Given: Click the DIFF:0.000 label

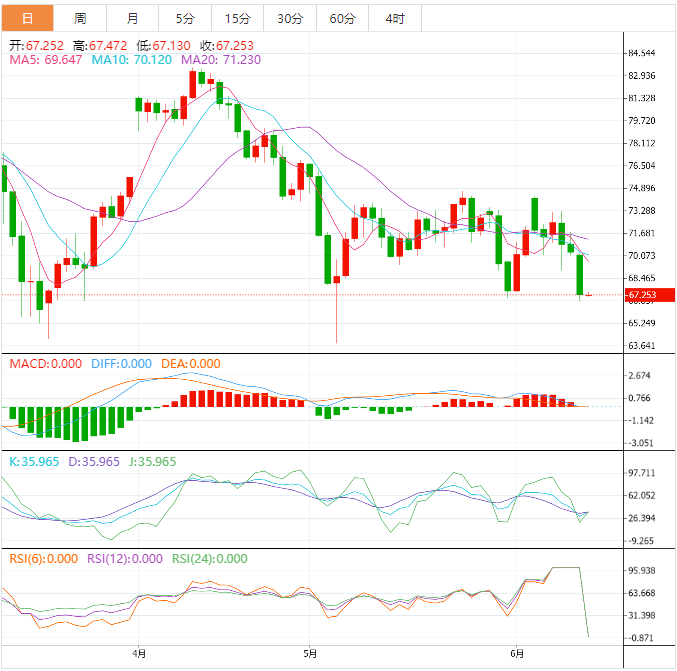Looking at the screenshot, I should (121, 364).
